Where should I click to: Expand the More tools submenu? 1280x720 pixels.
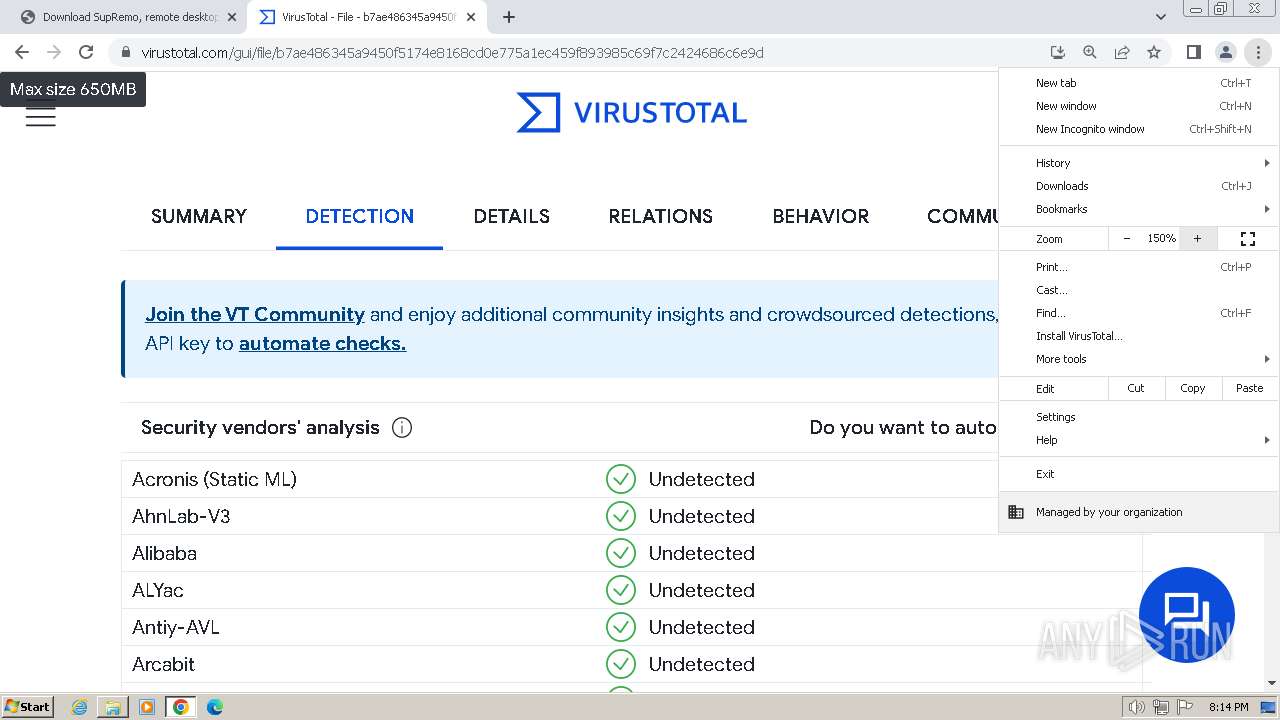1139,359
